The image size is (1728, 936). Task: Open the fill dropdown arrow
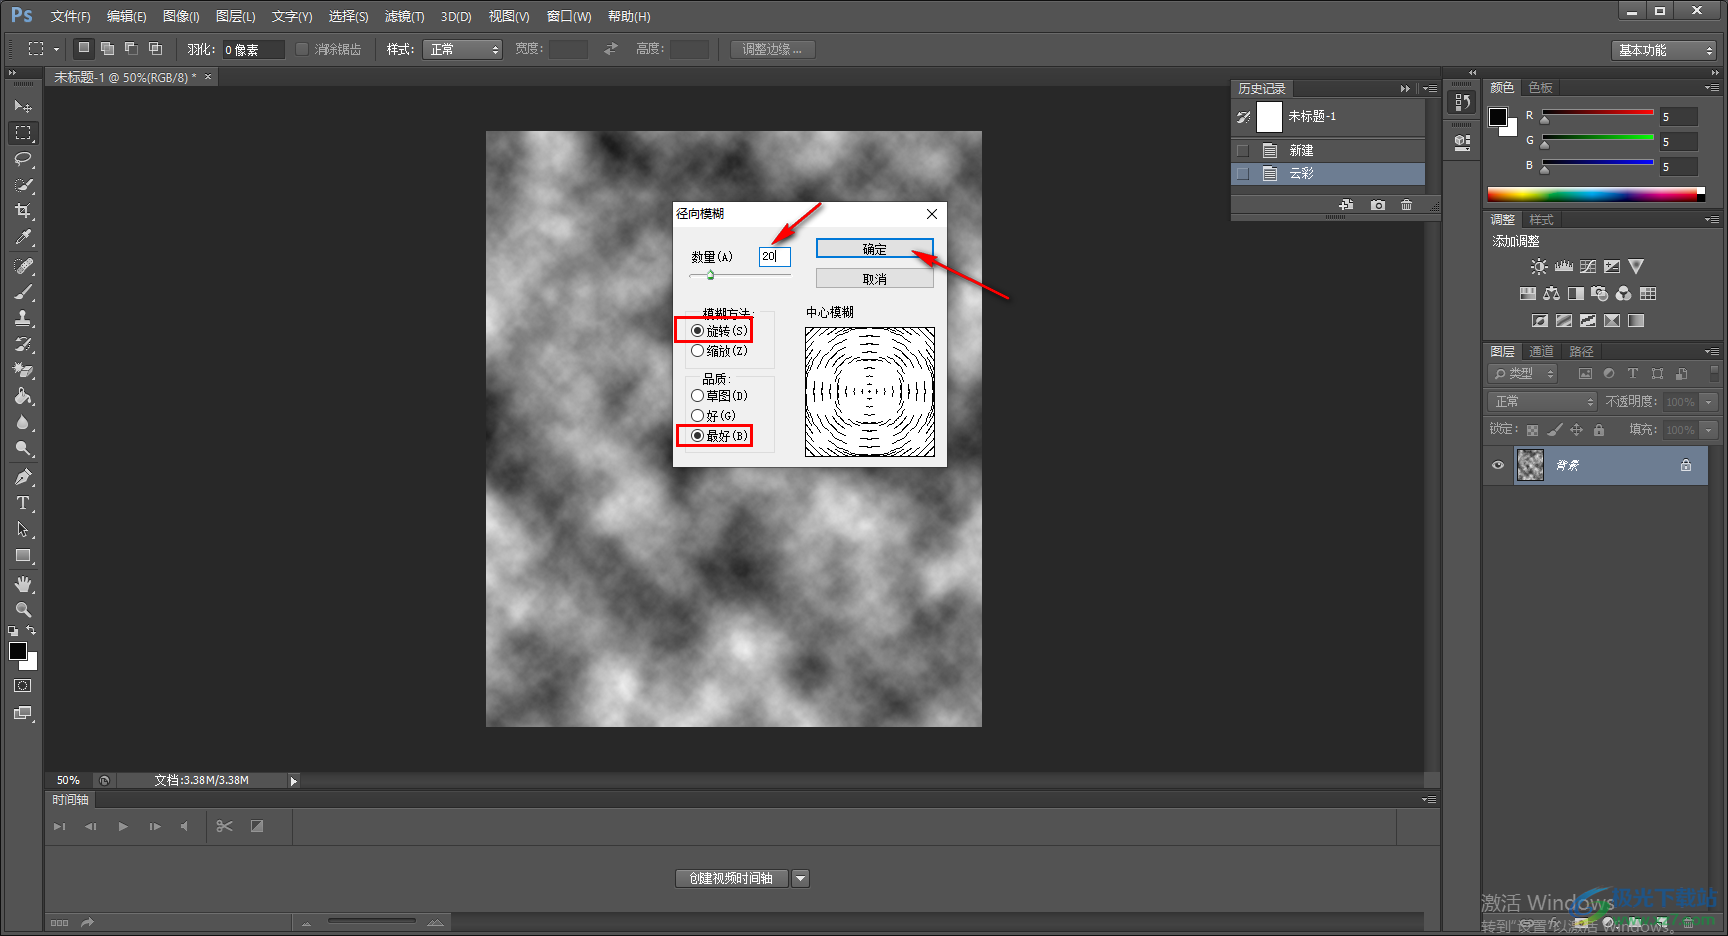tap(1708, 429)
